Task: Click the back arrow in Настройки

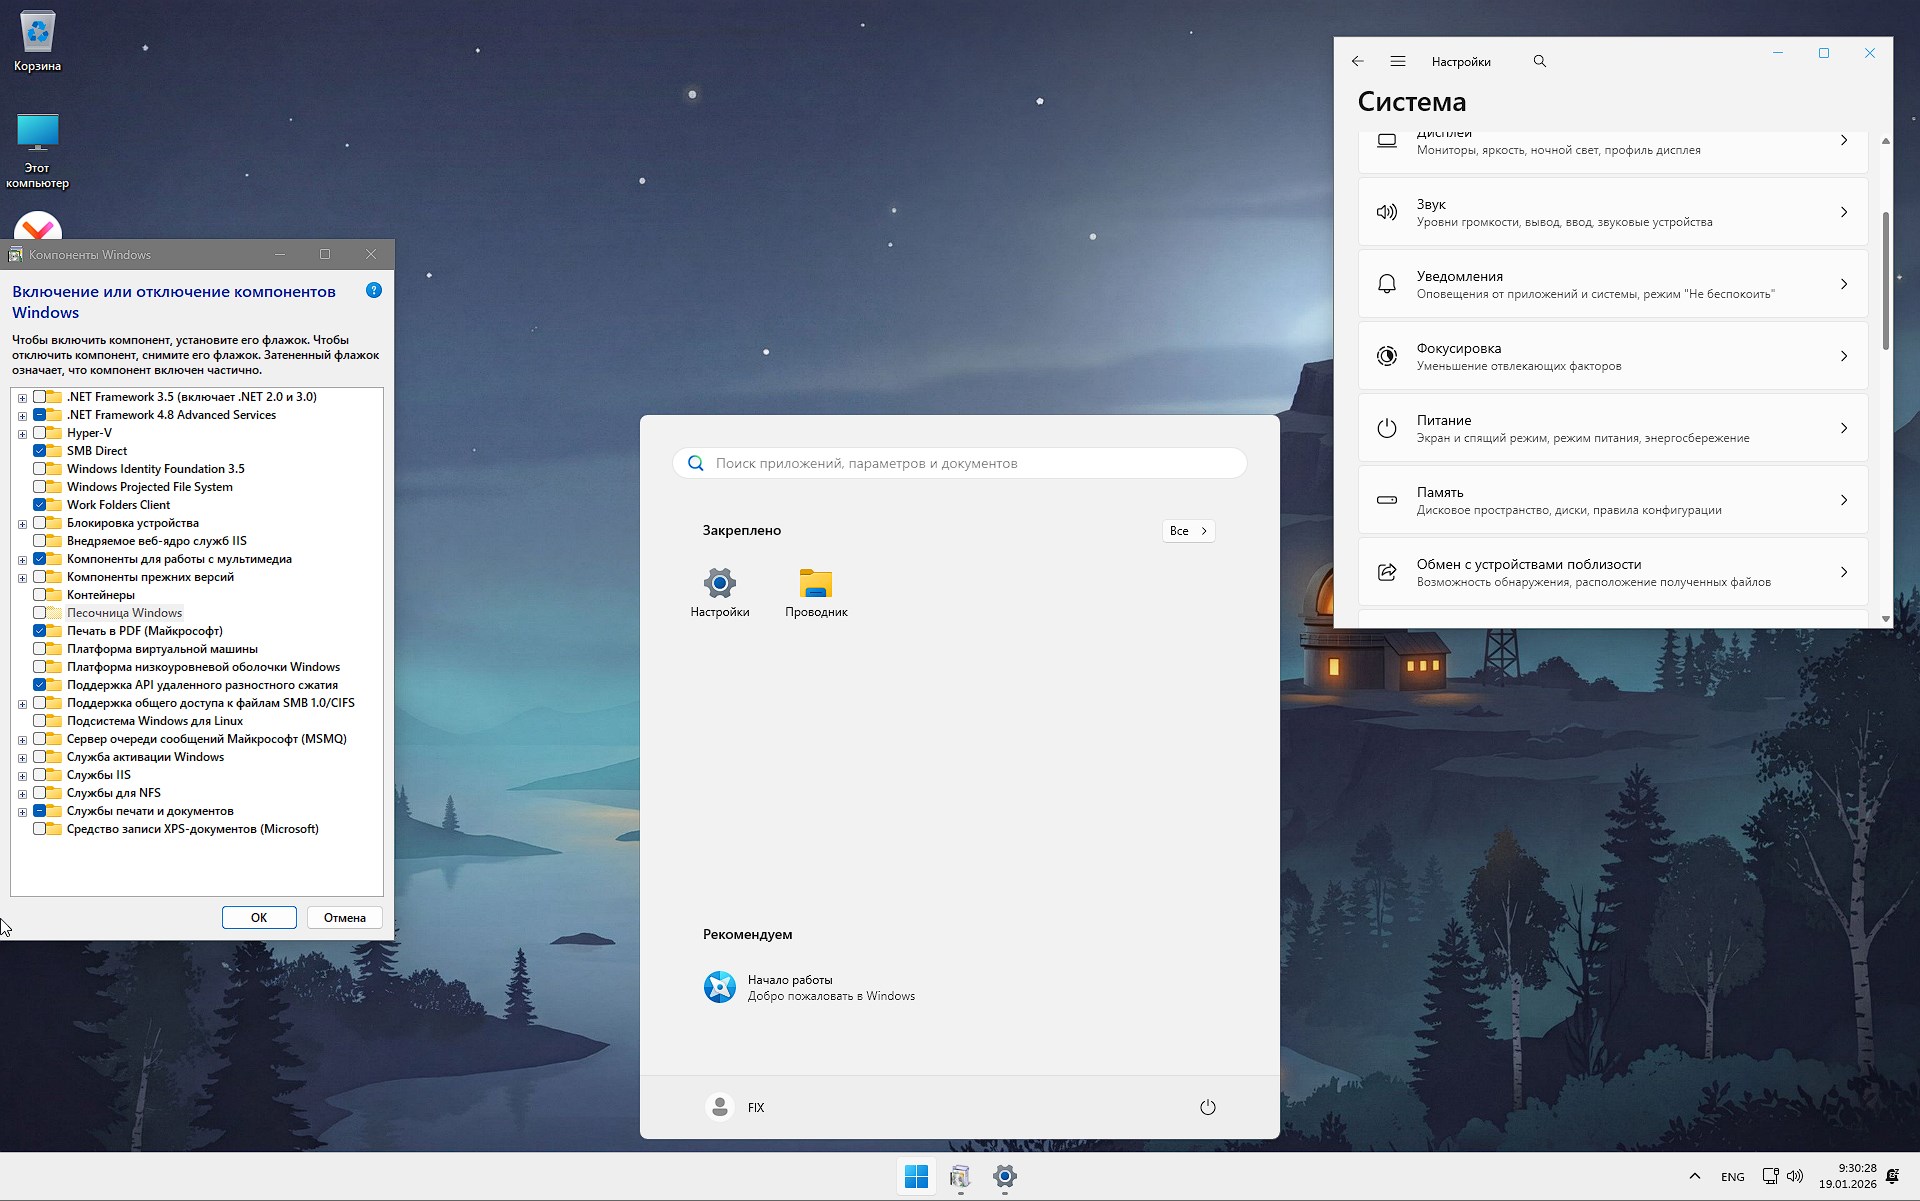Action: pos(1357,61)
